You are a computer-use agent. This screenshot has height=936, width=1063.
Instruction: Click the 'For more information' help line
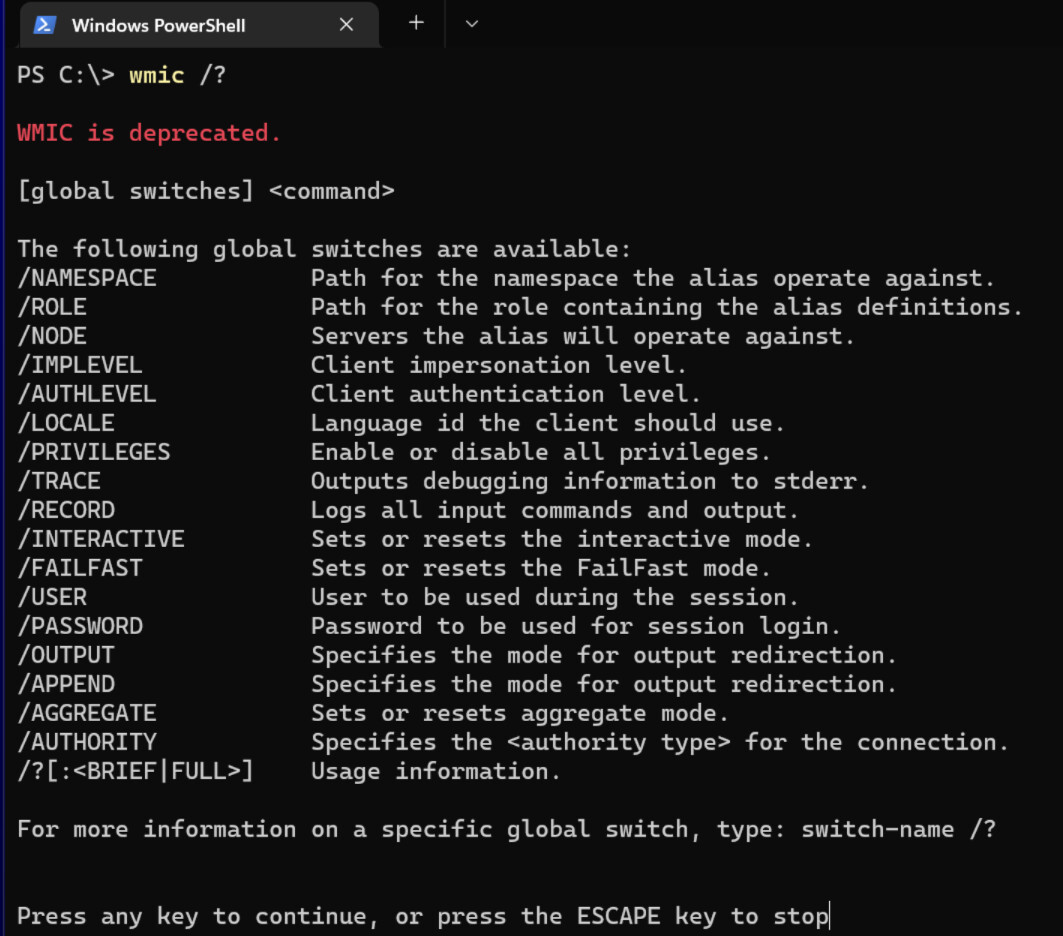click(506, 829)
